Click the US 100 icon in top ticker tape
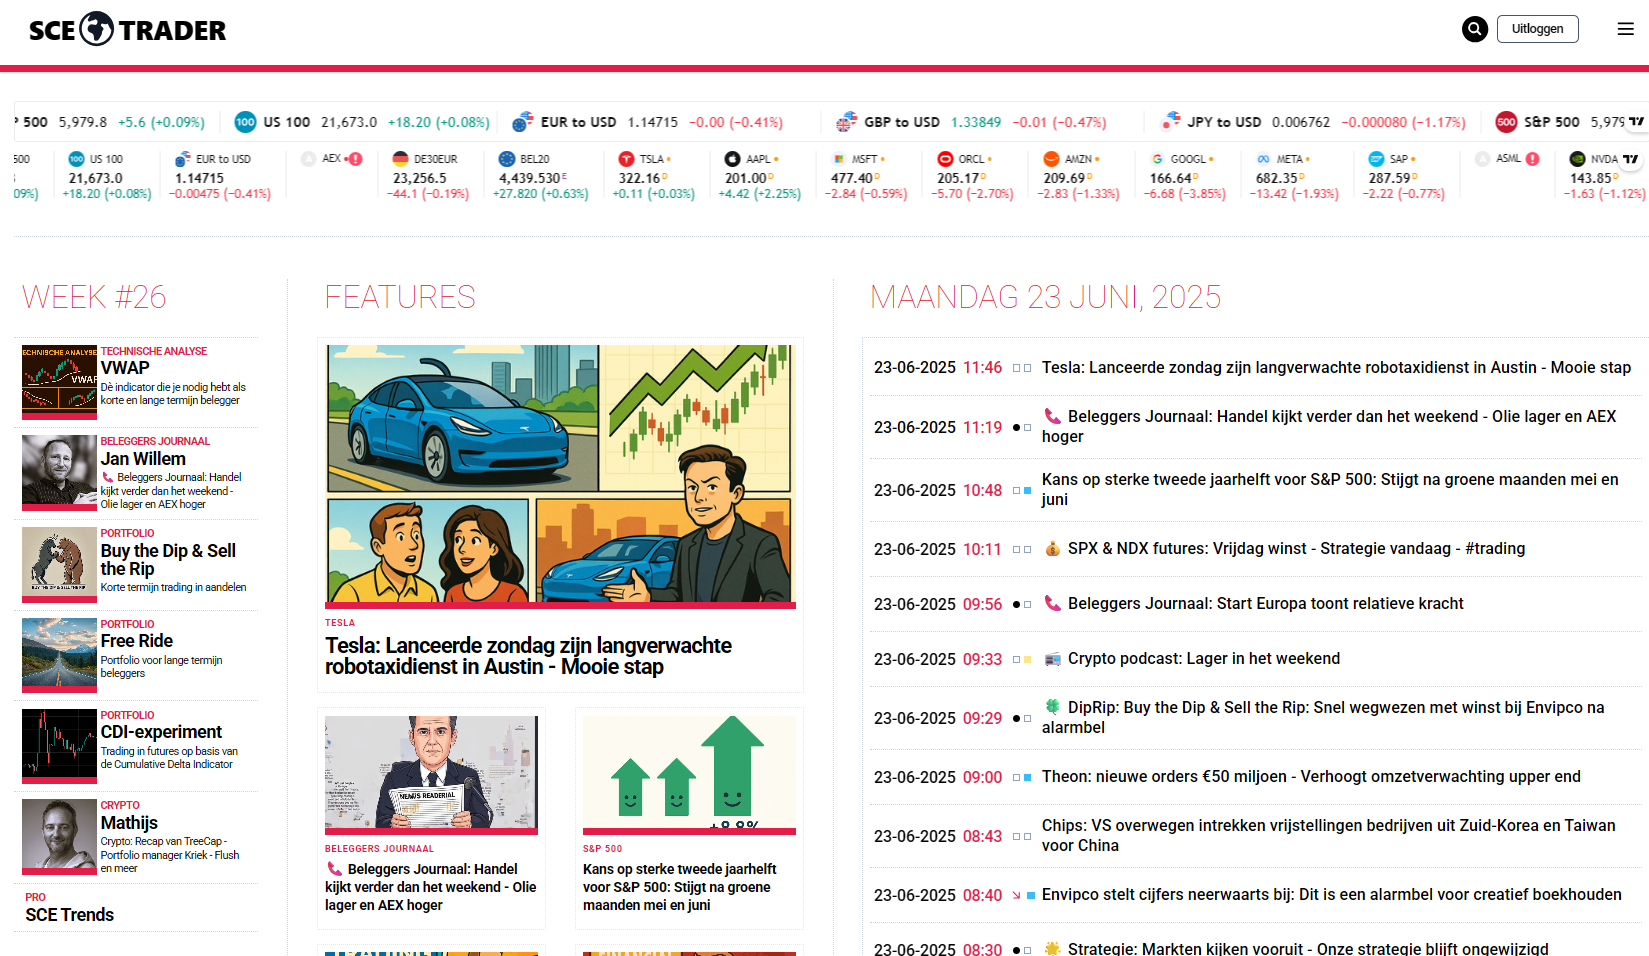This screenshot has width=1649, height=956. click(245, 122)
